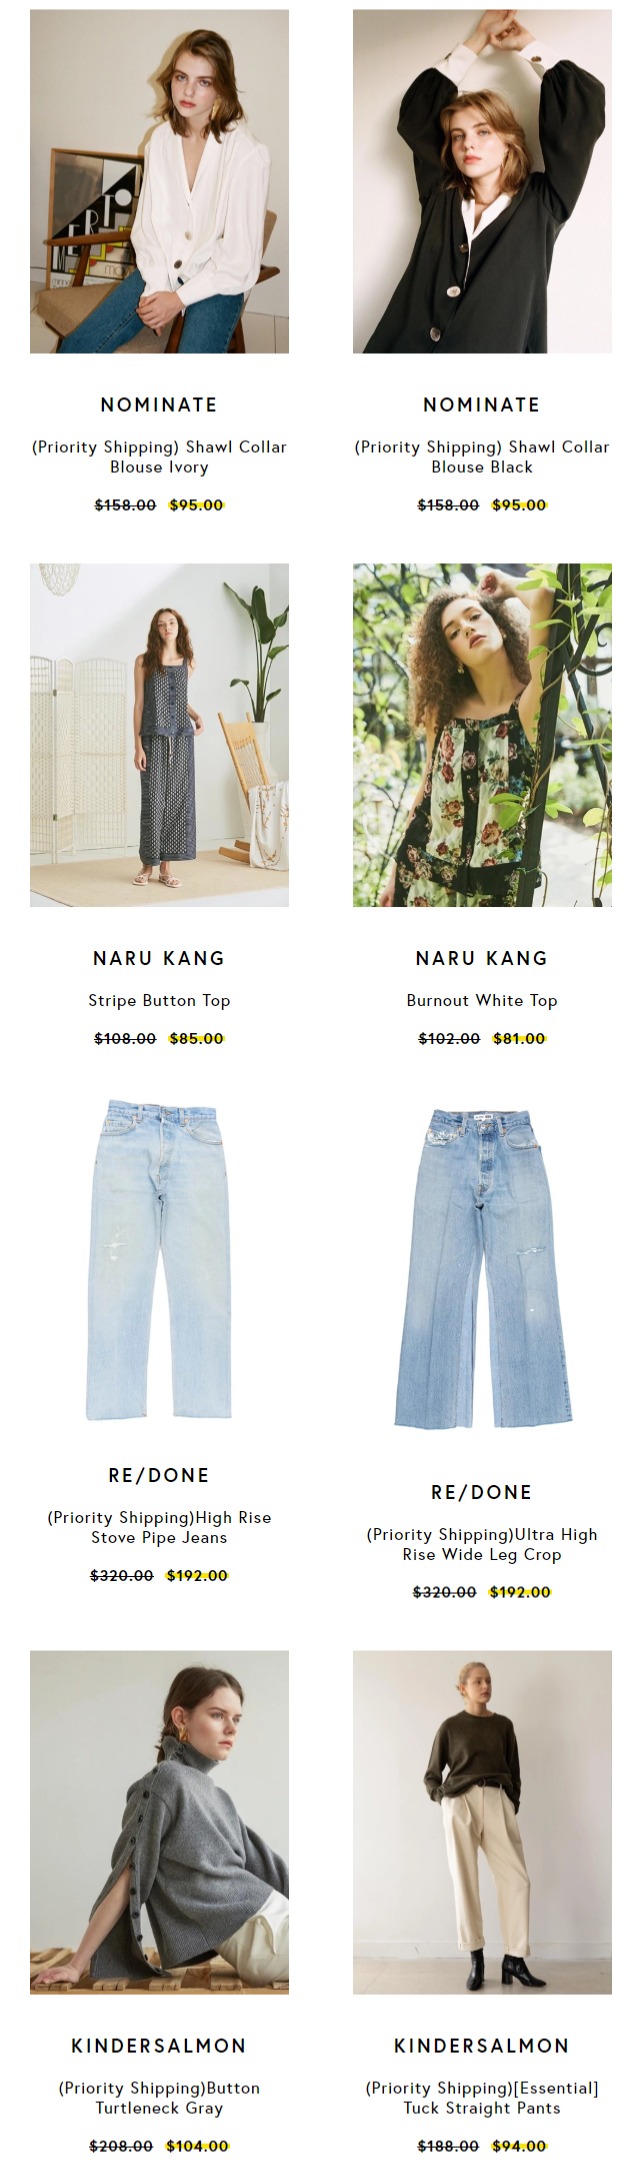Viewport: 637px width, 2173px height.
Task: Click '[Essential] Tuck Straight Pants' title
Action: [482, 2098]
